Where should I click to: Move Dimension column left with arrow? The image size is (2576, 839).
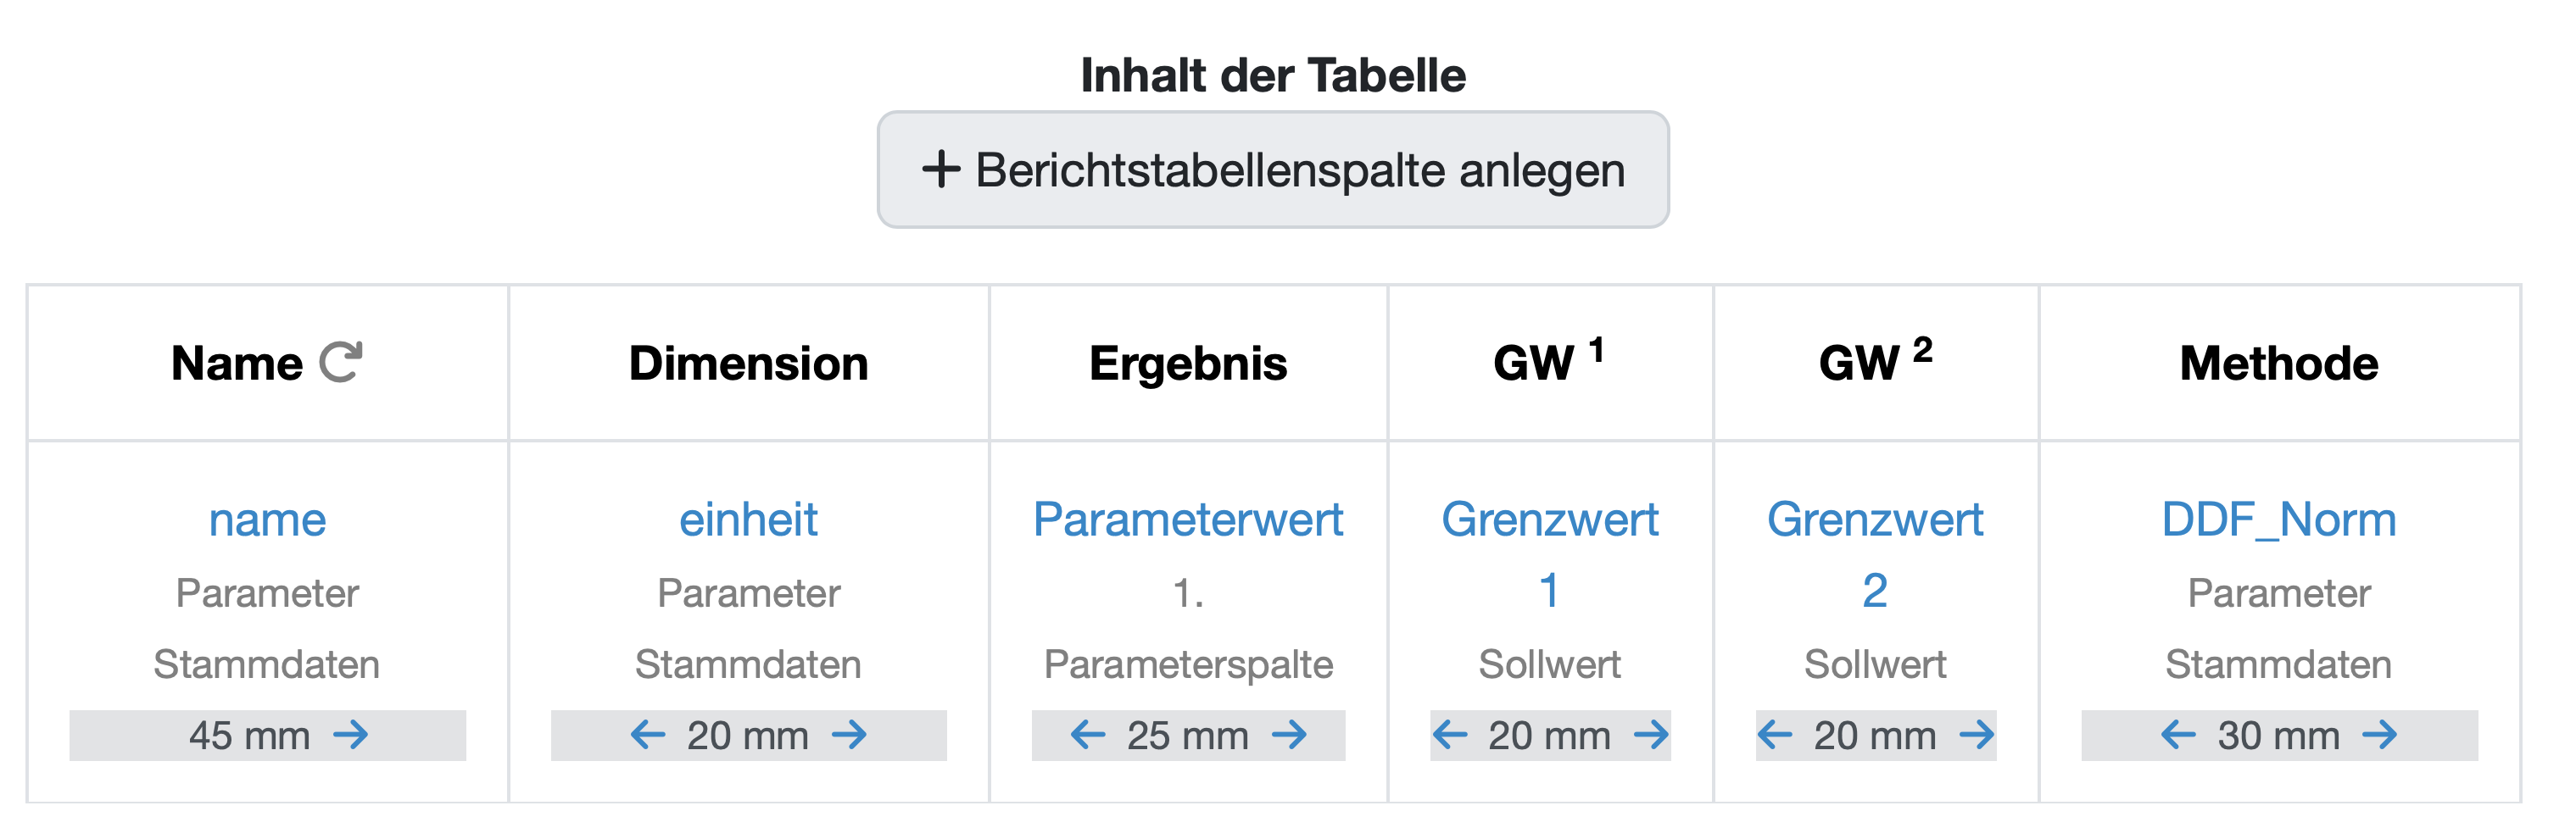(648, 736)
